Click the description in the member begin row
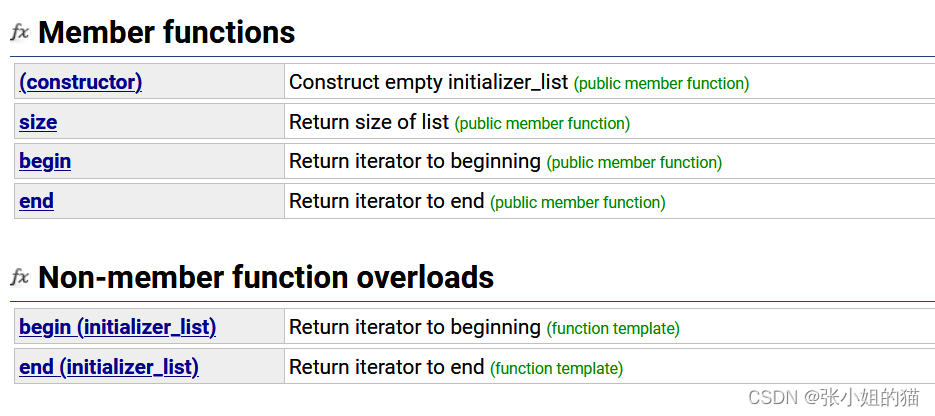 pos(415,161)
